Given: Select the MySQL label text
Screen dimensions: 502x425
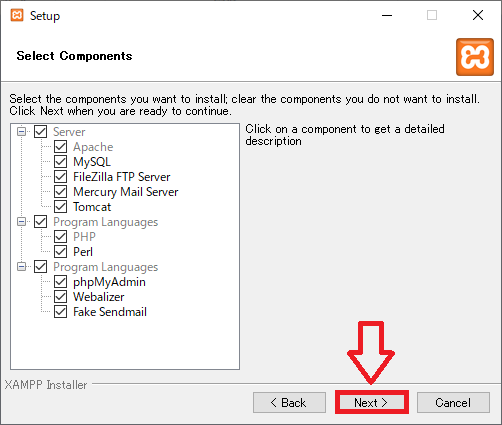Looking at the screenshot, I should (x=92, y=162).
